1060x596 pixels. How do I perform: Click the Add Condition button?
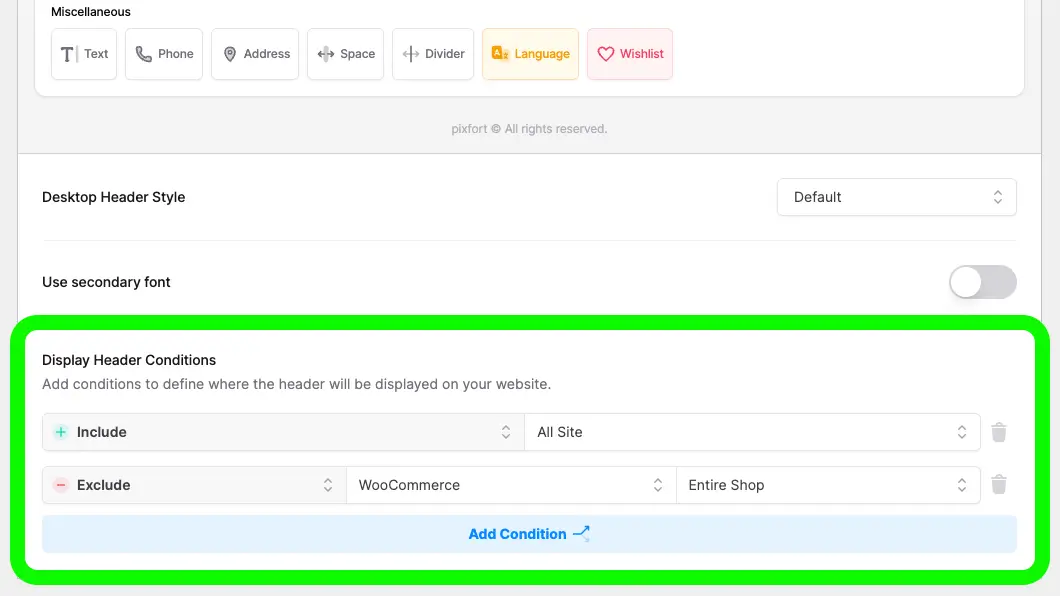click(529, 534)
